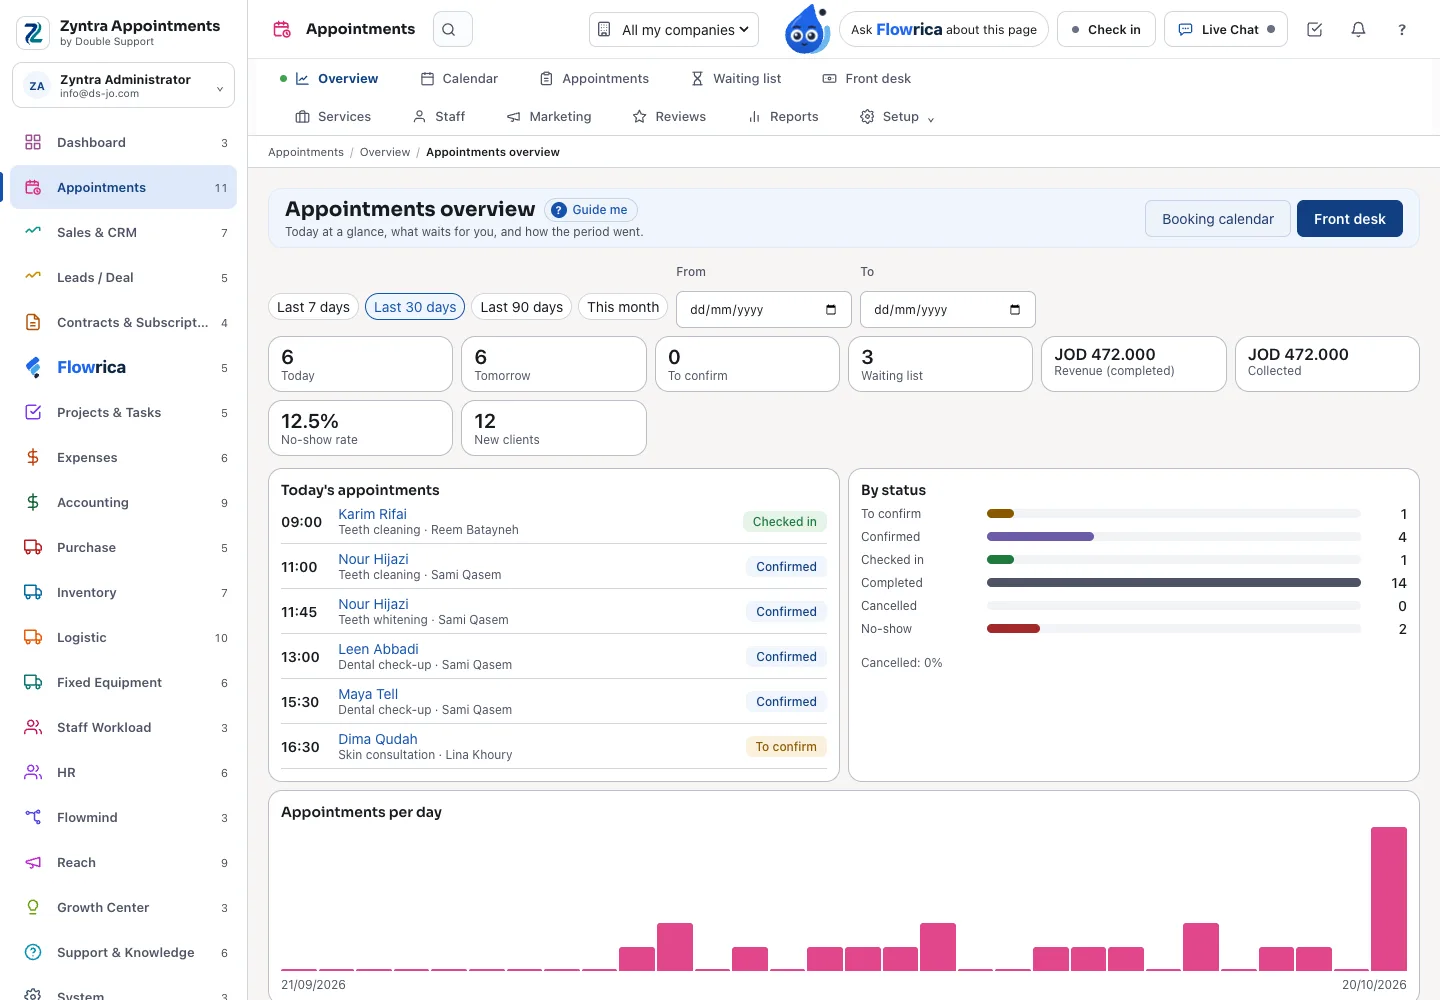Open Logistic module
Viewport: 1440px width, 1000px height.
pyautogui.click(x=124, y=638)
